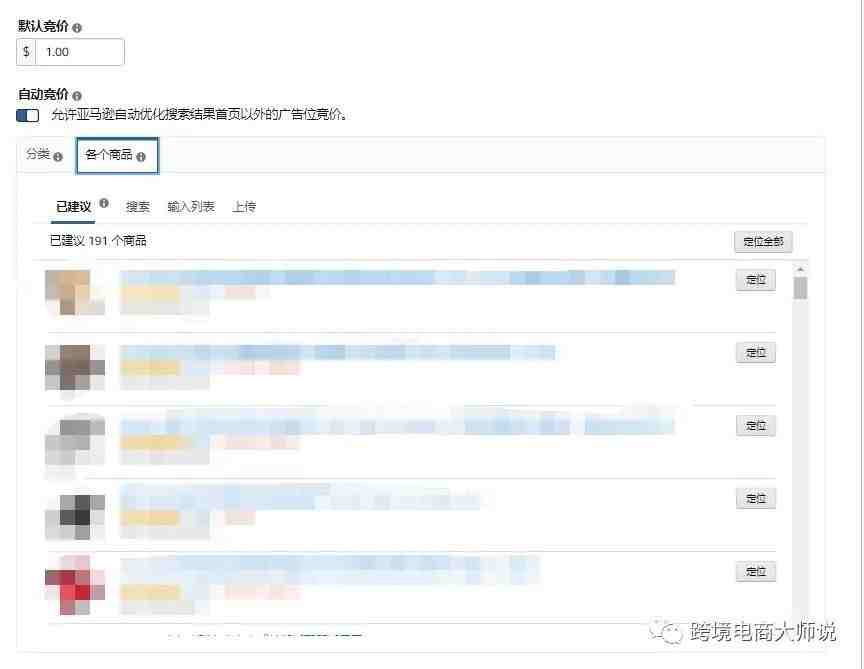Click the 定位全部 button
Screen dimensions: 864x669
763,241
